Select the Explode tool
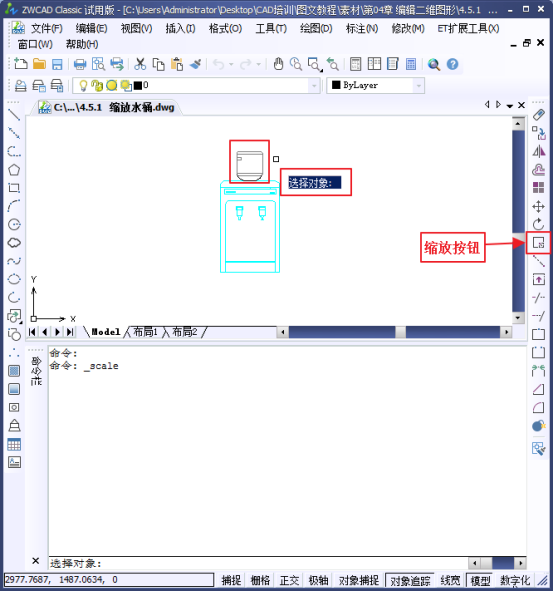The height and width of the screenshot is (591, 554). click(x=539, y=426)
